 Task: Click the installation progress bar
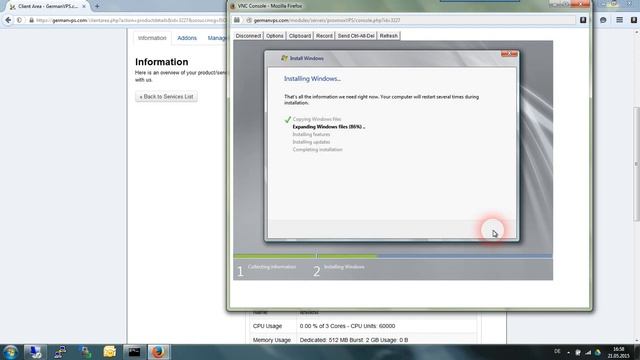tap(393, 256)
